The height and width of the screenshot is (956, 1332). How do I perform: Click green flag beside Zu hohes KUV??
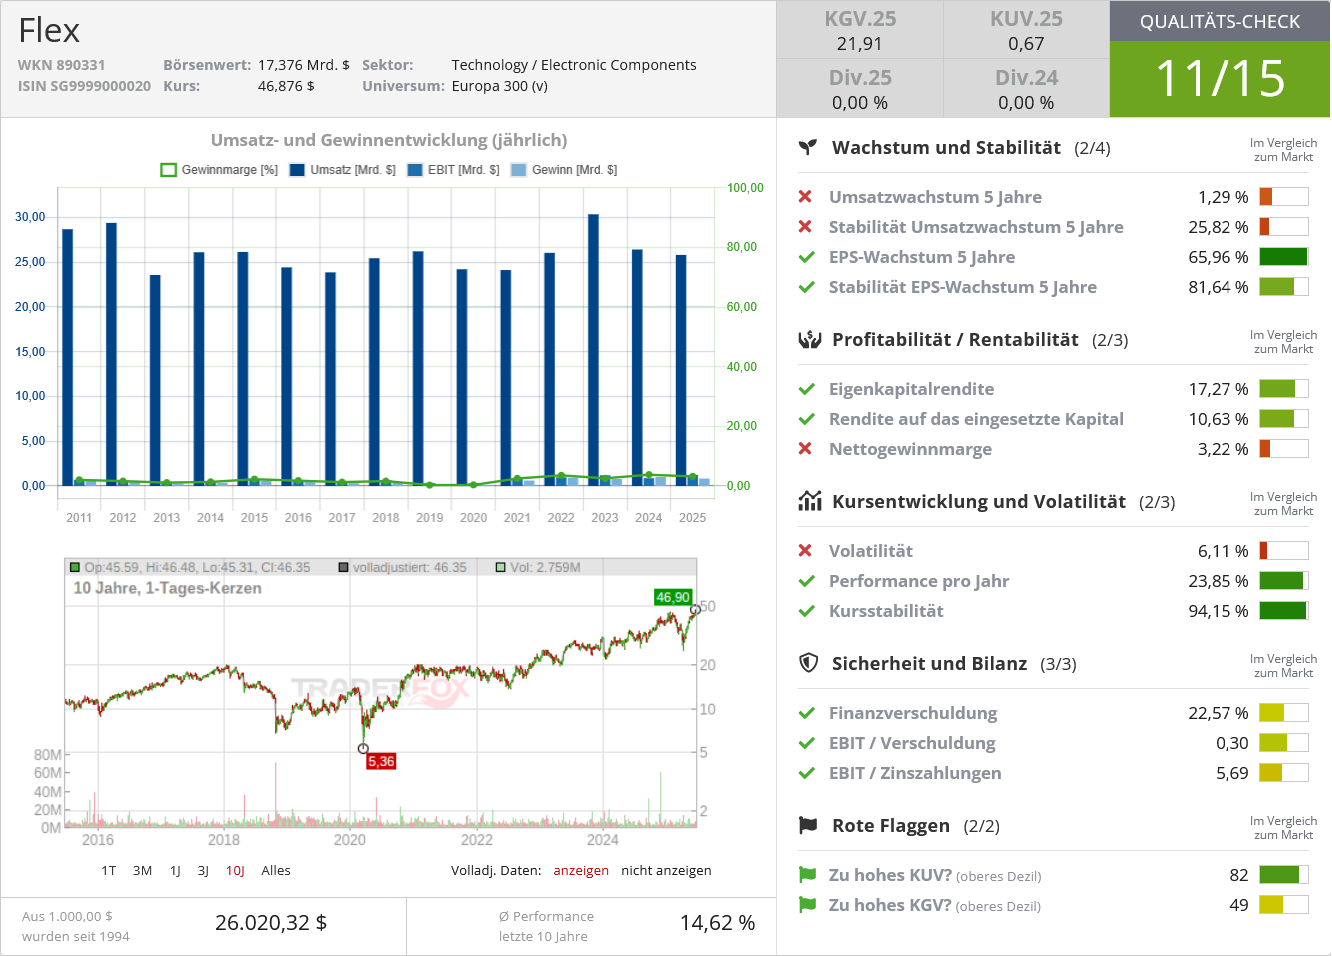807,875
